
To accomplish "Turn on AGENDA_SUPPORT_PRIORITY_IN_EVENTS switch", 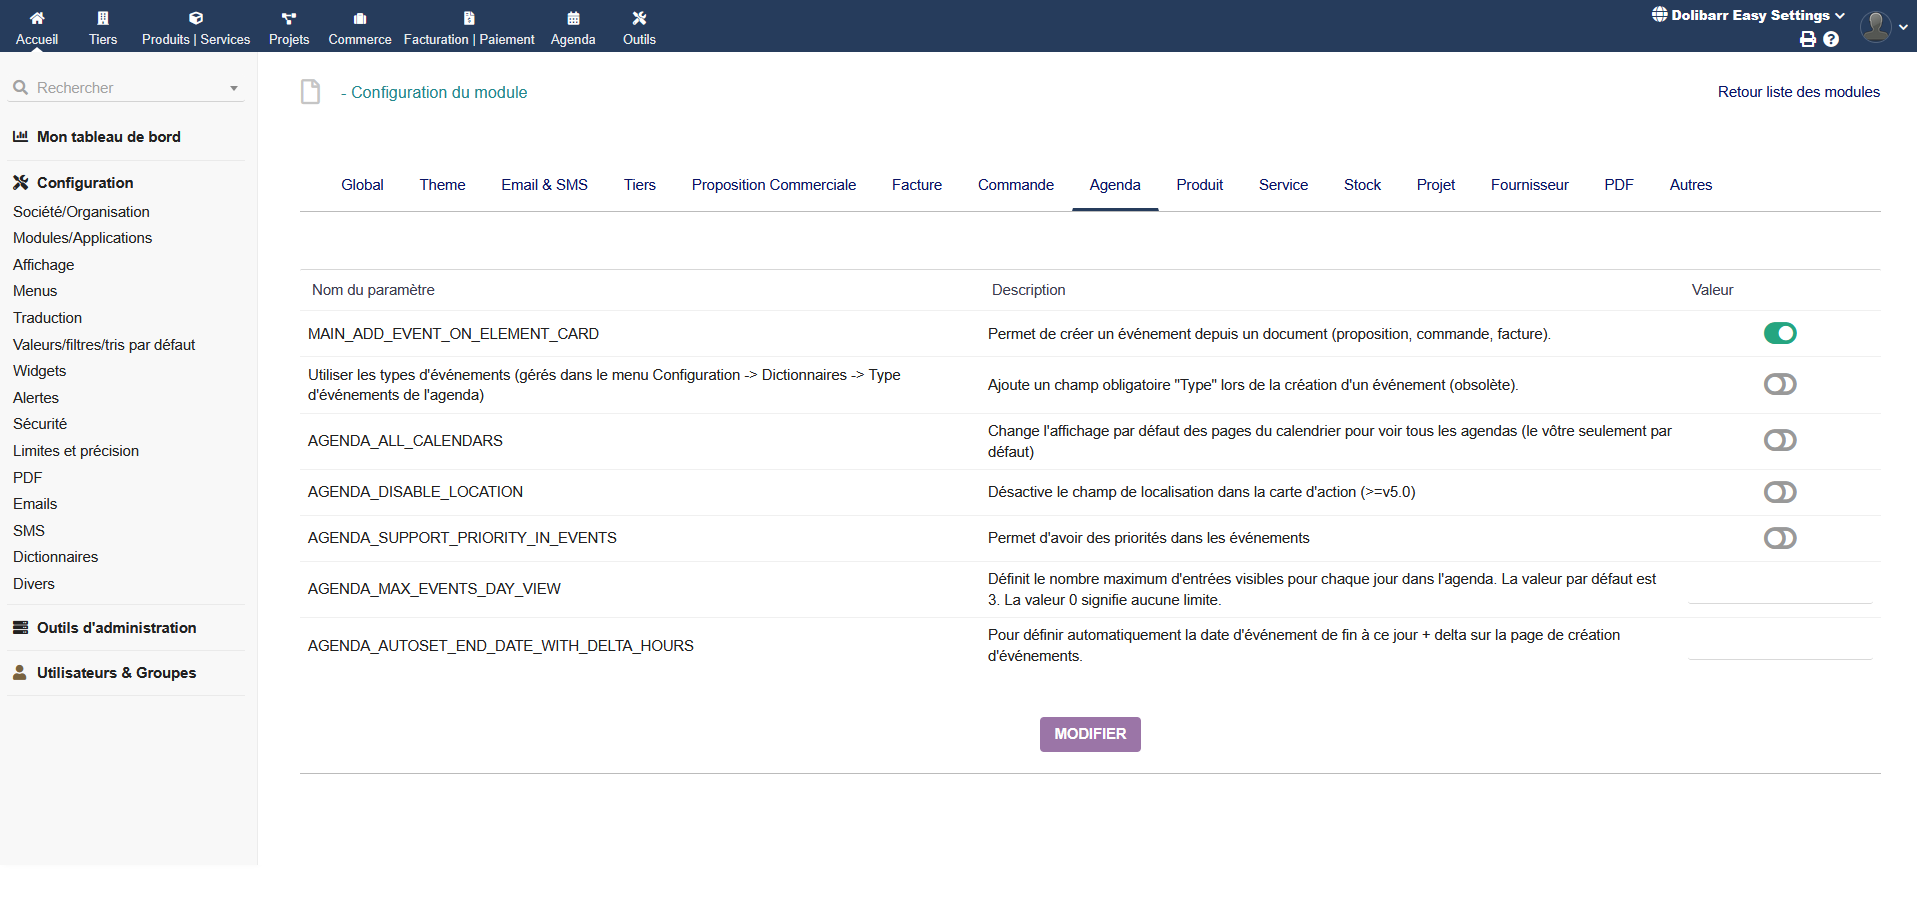I will (x=1780, y=538).
